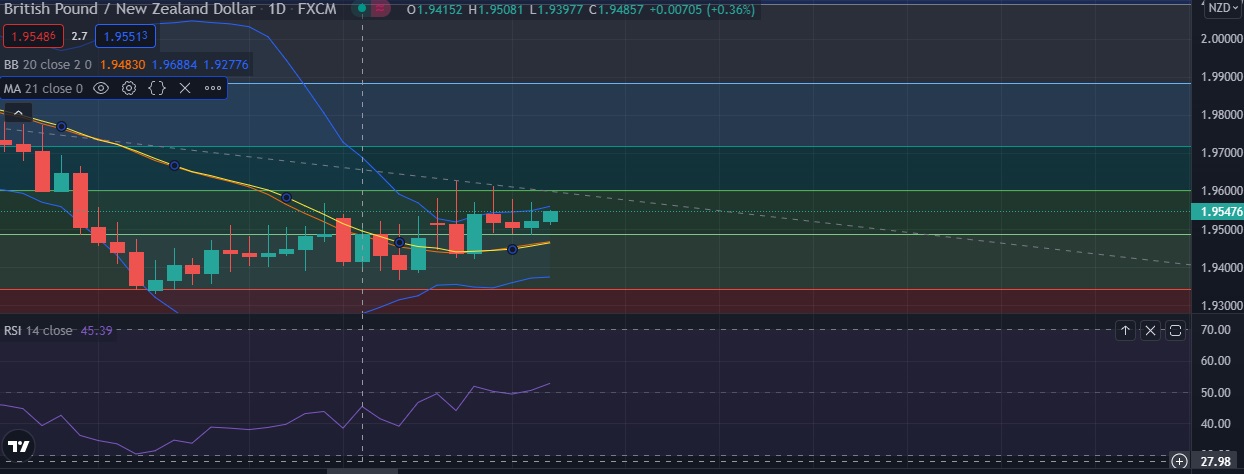1244x474 pixels.
Task: Open settings gear for MA 21 indicator
Action: [129, 88]
